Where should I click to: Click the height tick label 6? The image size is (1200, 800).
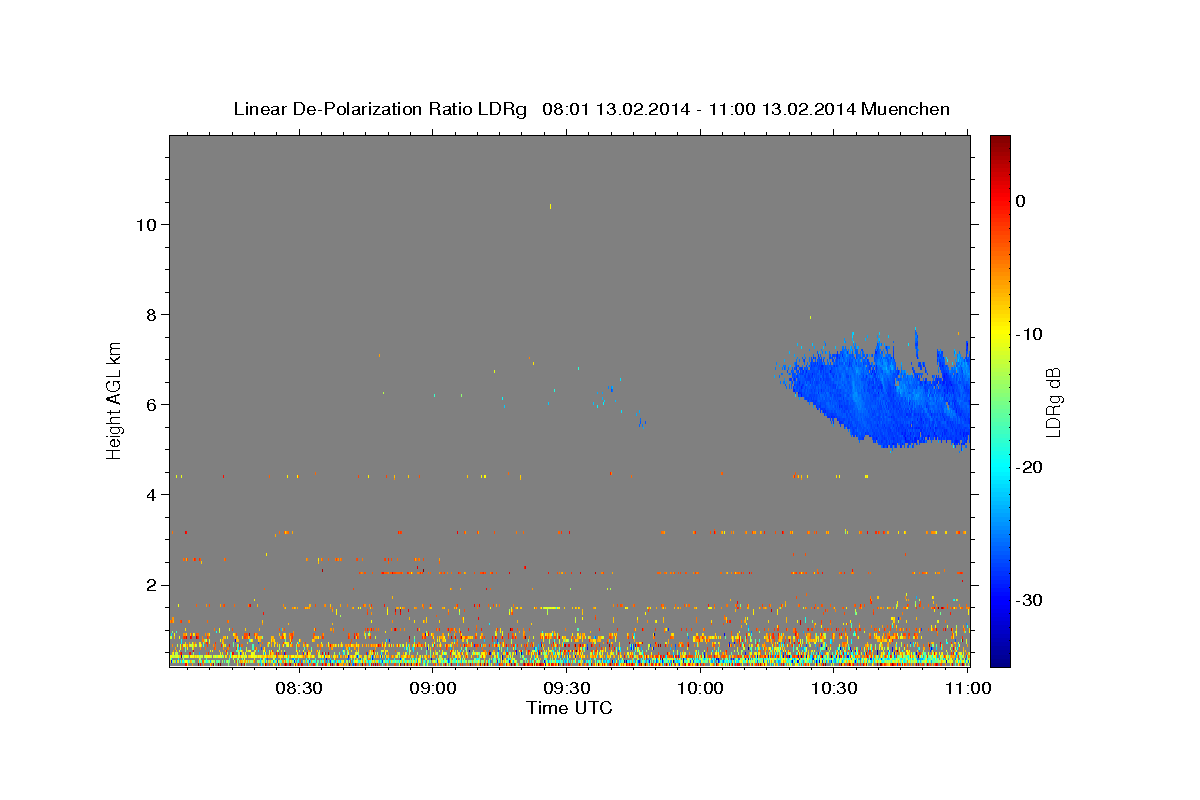(x=151, y=404)
